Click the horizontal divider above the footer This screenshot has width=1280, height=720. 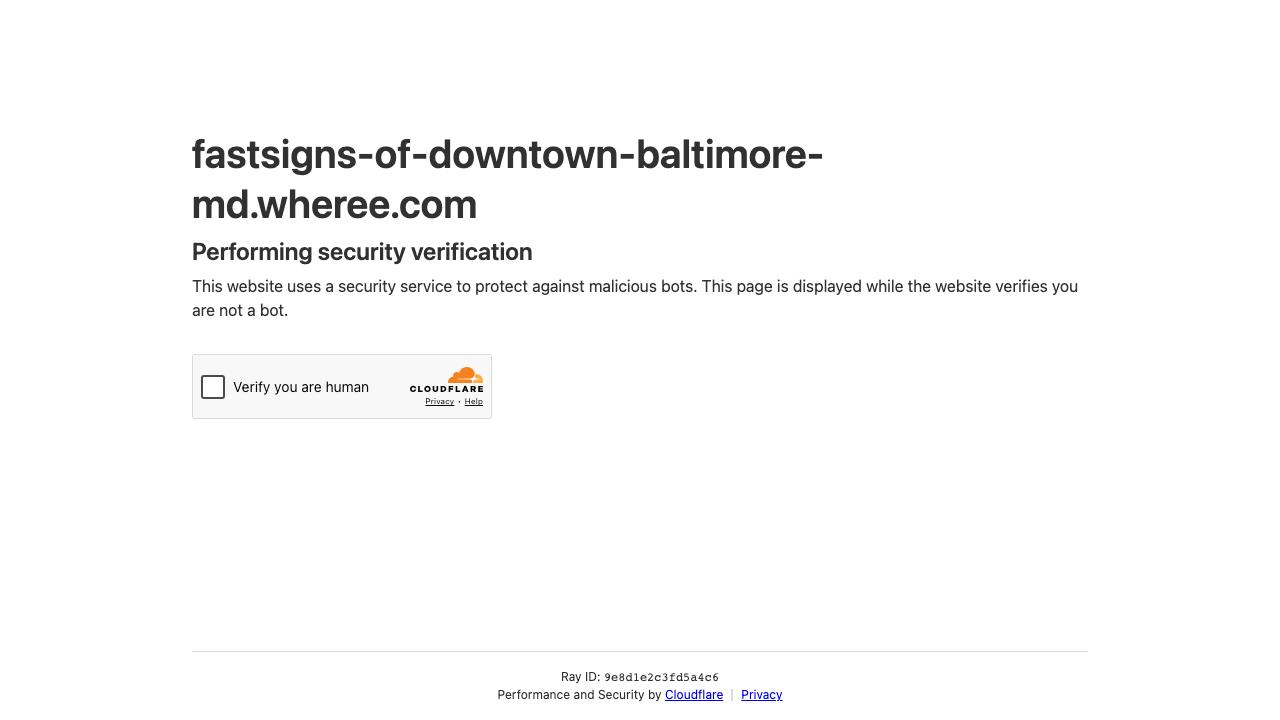(x=640, y=651)
